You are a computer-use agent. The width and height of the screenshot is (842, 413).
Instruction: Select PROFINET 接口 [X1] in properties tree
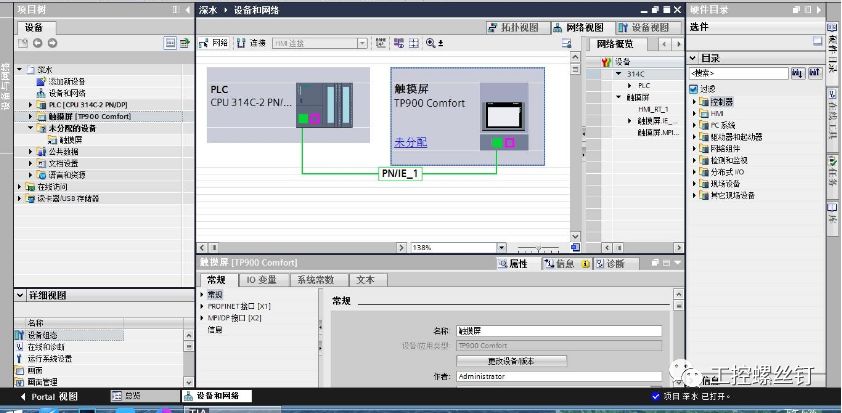tap(238, 306)
